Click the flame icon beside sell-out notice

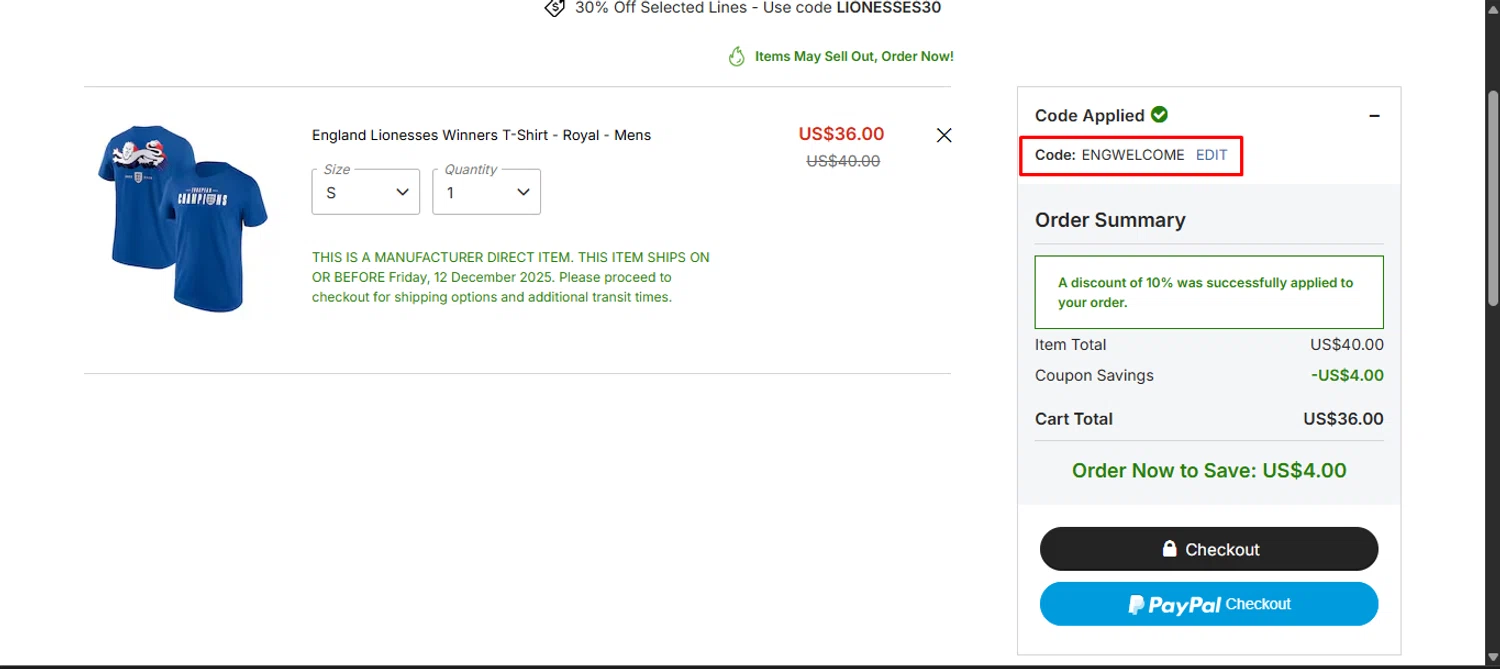coord(737,57)
